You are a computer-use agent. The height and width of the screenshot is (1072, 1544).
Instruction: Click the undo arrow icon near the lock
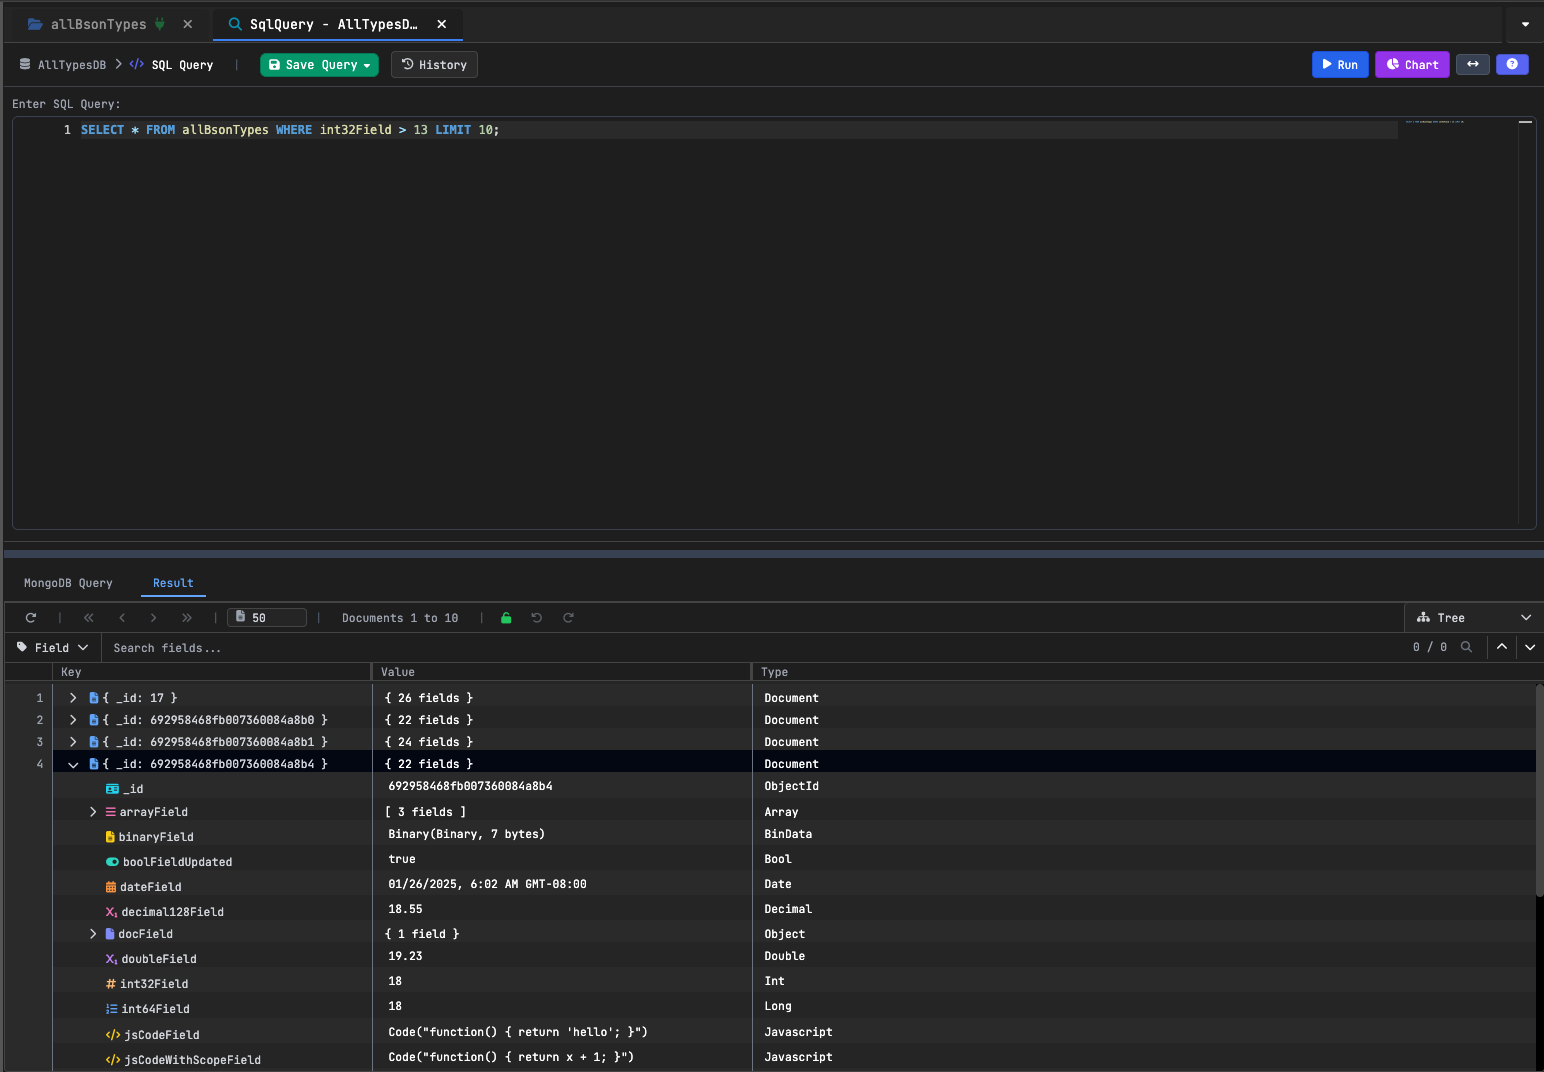(x=537, y=617)
